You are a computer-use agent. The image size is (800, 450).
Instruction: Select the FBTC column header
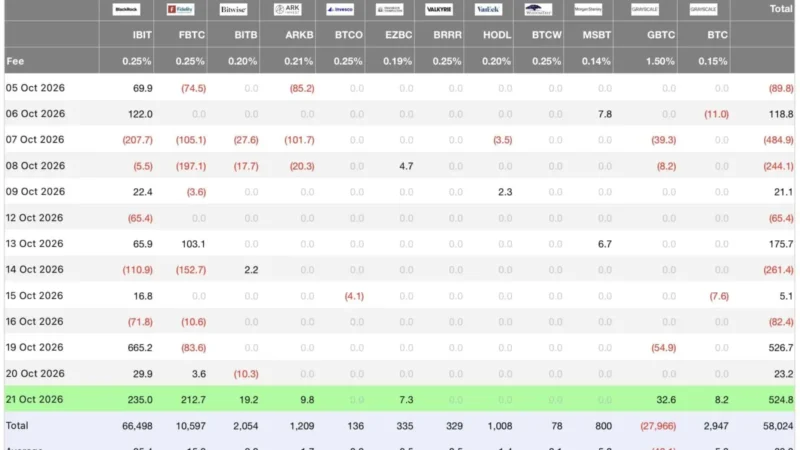pyautogui.click(x=192, y=35)
